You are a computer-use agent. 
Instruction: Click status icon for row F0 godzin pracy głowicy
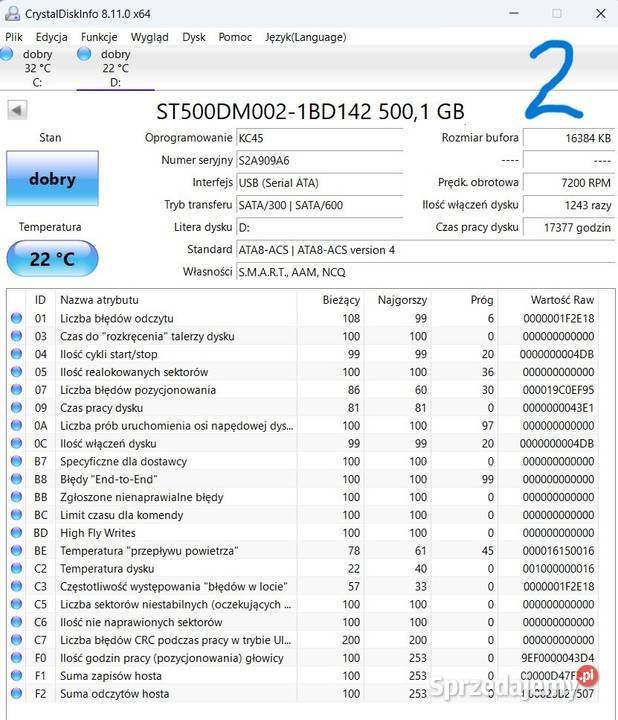(x=17, y=658)
